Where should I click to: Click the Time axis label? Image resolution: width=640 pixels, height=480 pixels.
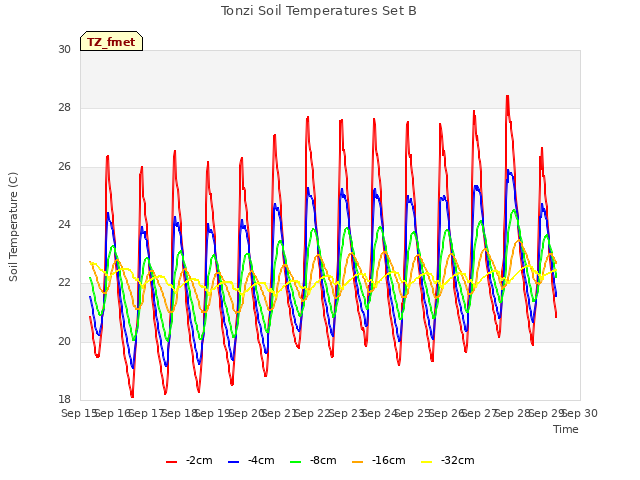(566, 429)
